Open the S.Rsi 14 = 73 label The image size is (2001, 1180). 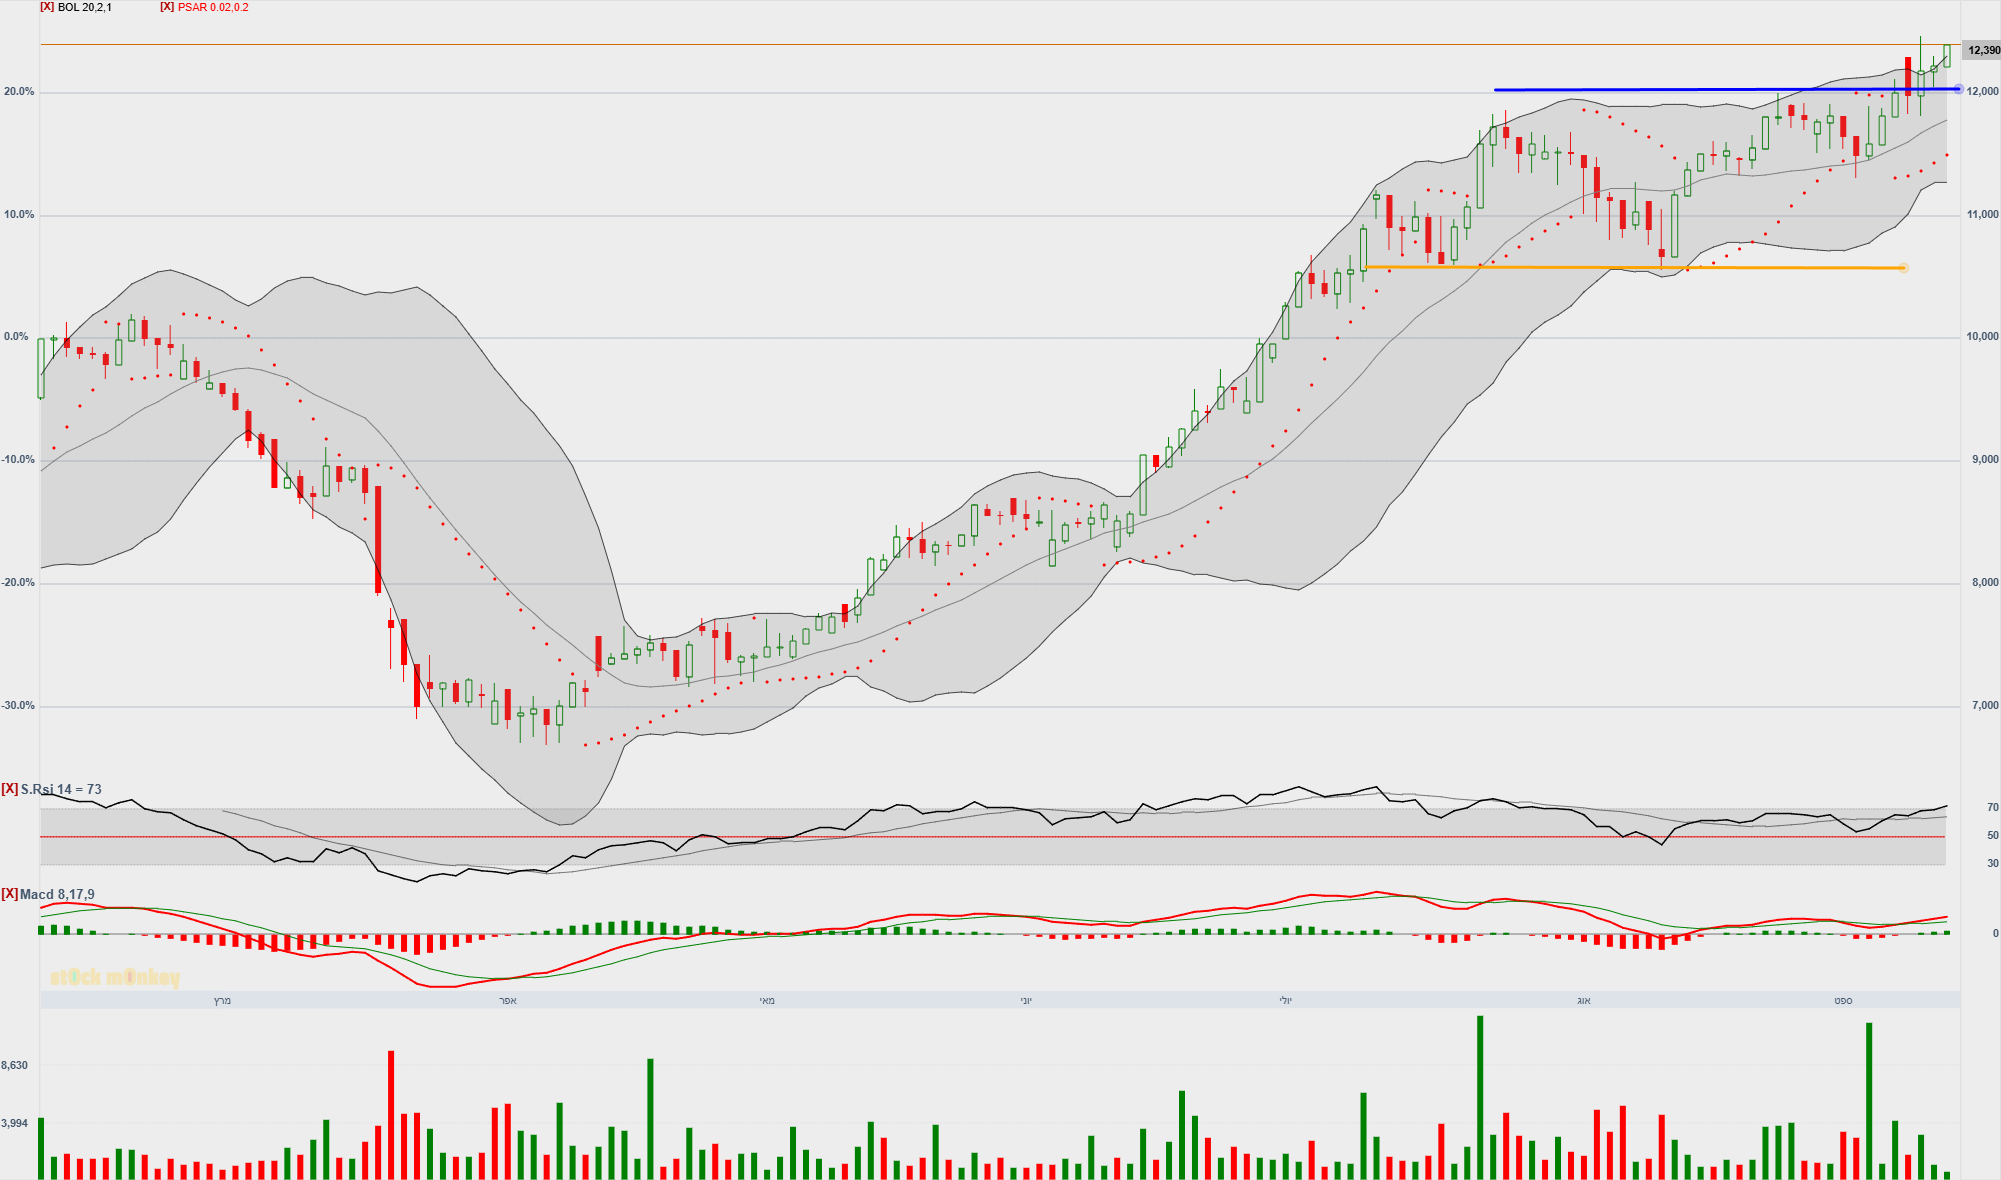[x=61, y=790]
